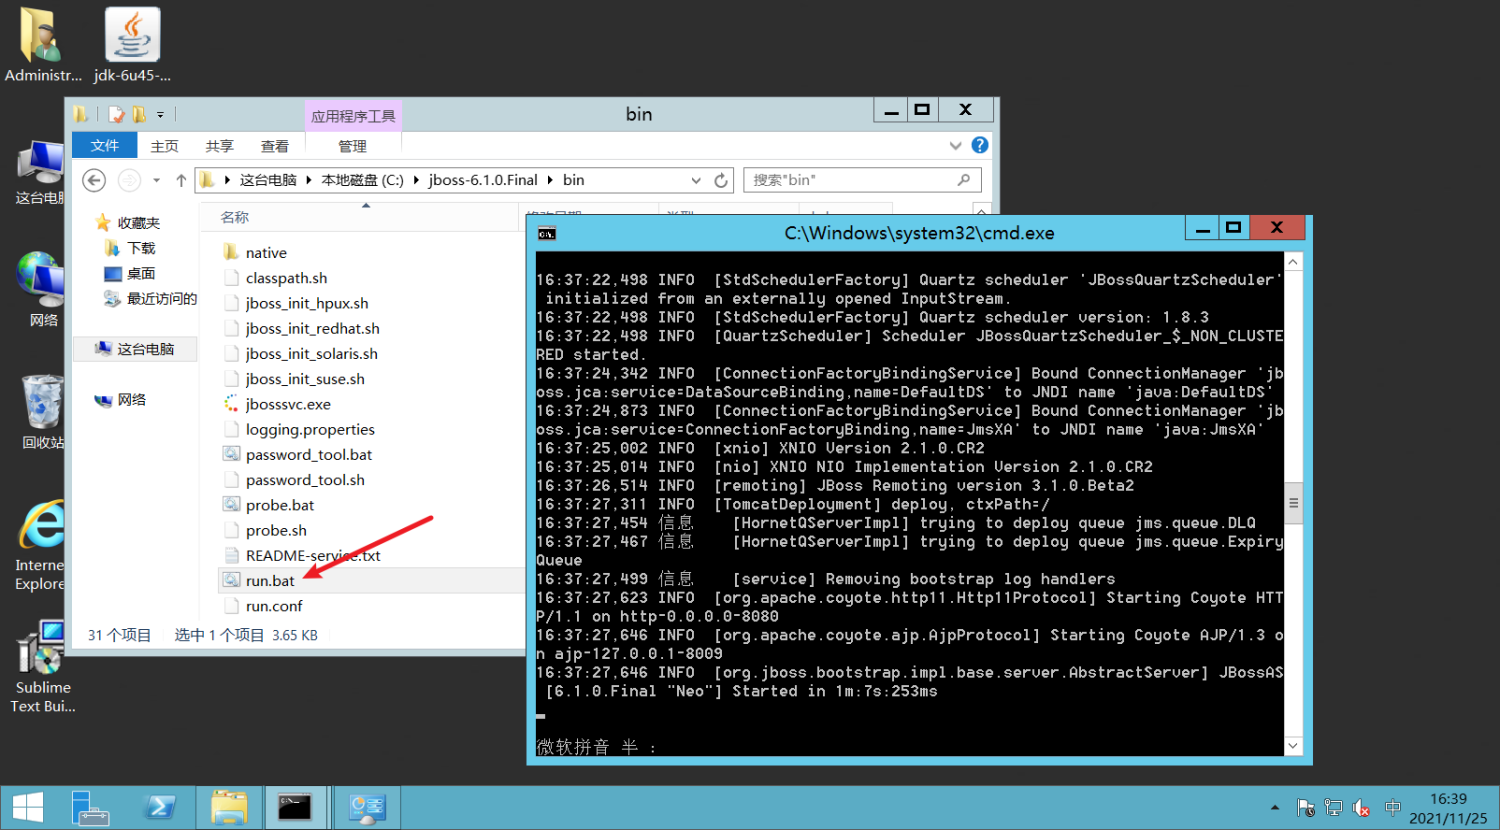1500x830 pixels.
Task: Click 这台电脑 in the address path
Action: [268, 180]
